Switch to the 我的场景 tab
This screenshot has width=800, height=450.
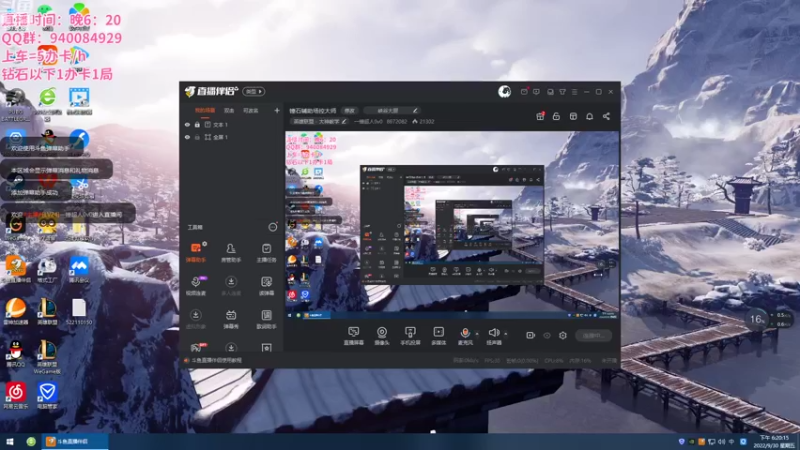pos(205,110)
